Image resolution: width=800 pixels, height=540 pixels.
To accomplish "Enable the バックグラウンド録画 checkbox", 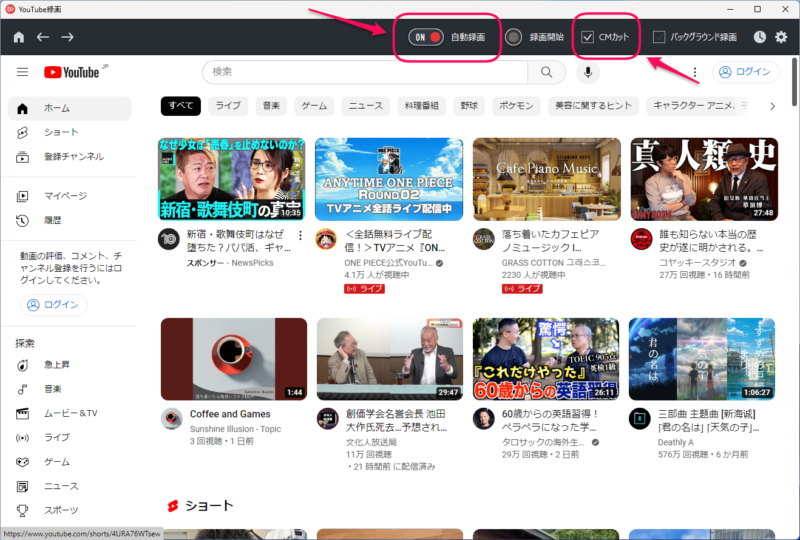I will coord(659,37).
